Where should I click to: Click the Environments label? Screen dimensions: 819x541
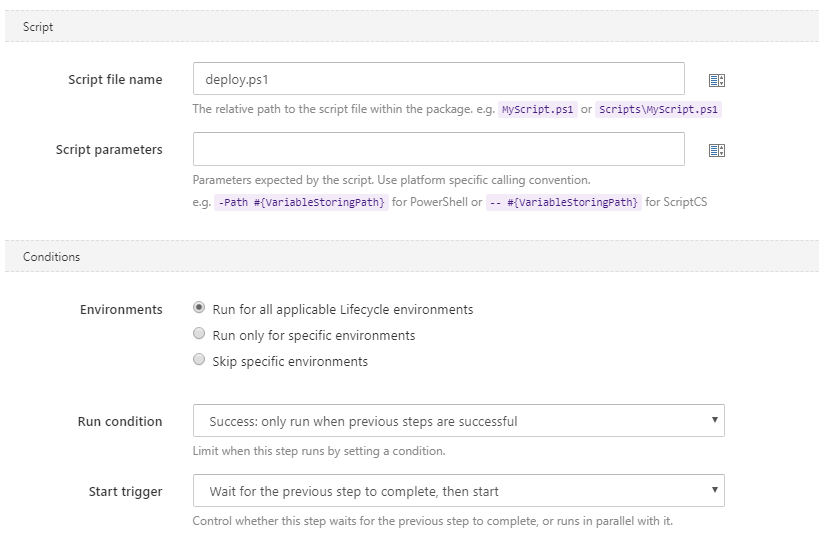tap(121, 310)
